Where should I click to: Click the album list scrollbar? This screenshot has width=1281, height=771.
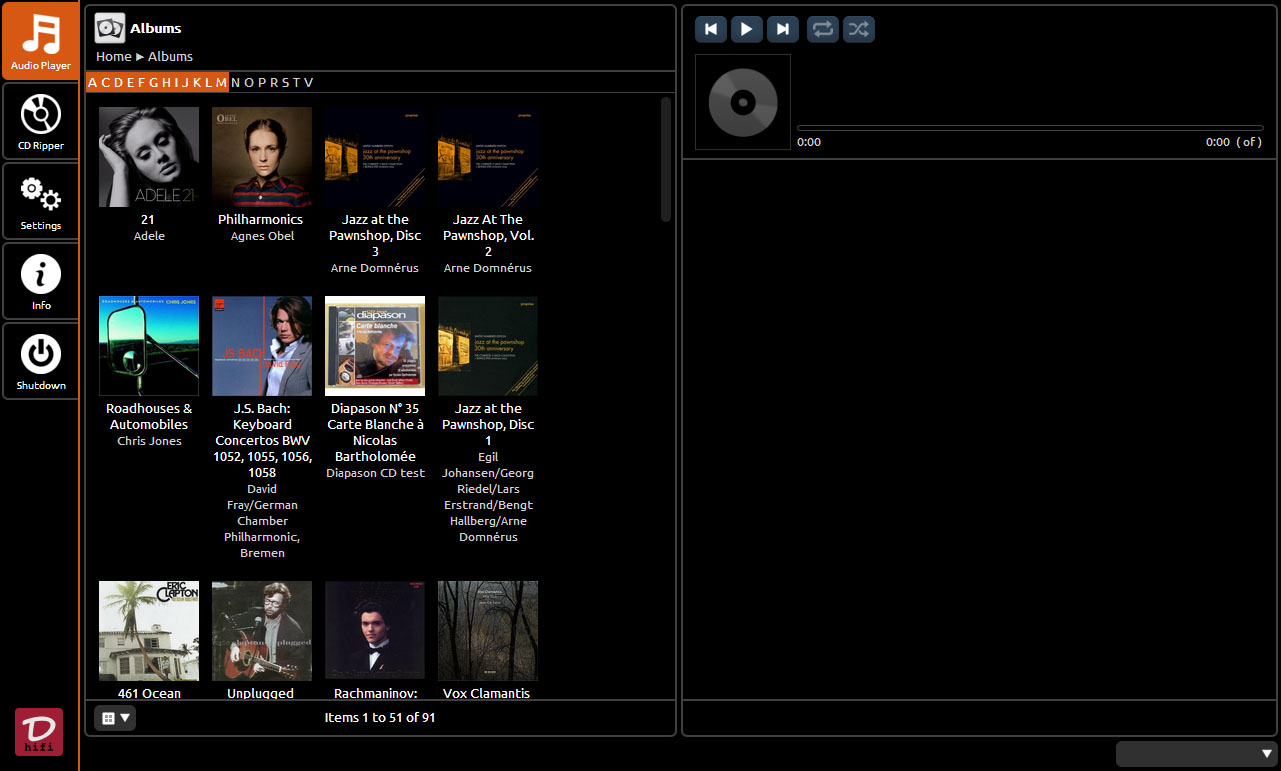666,160
